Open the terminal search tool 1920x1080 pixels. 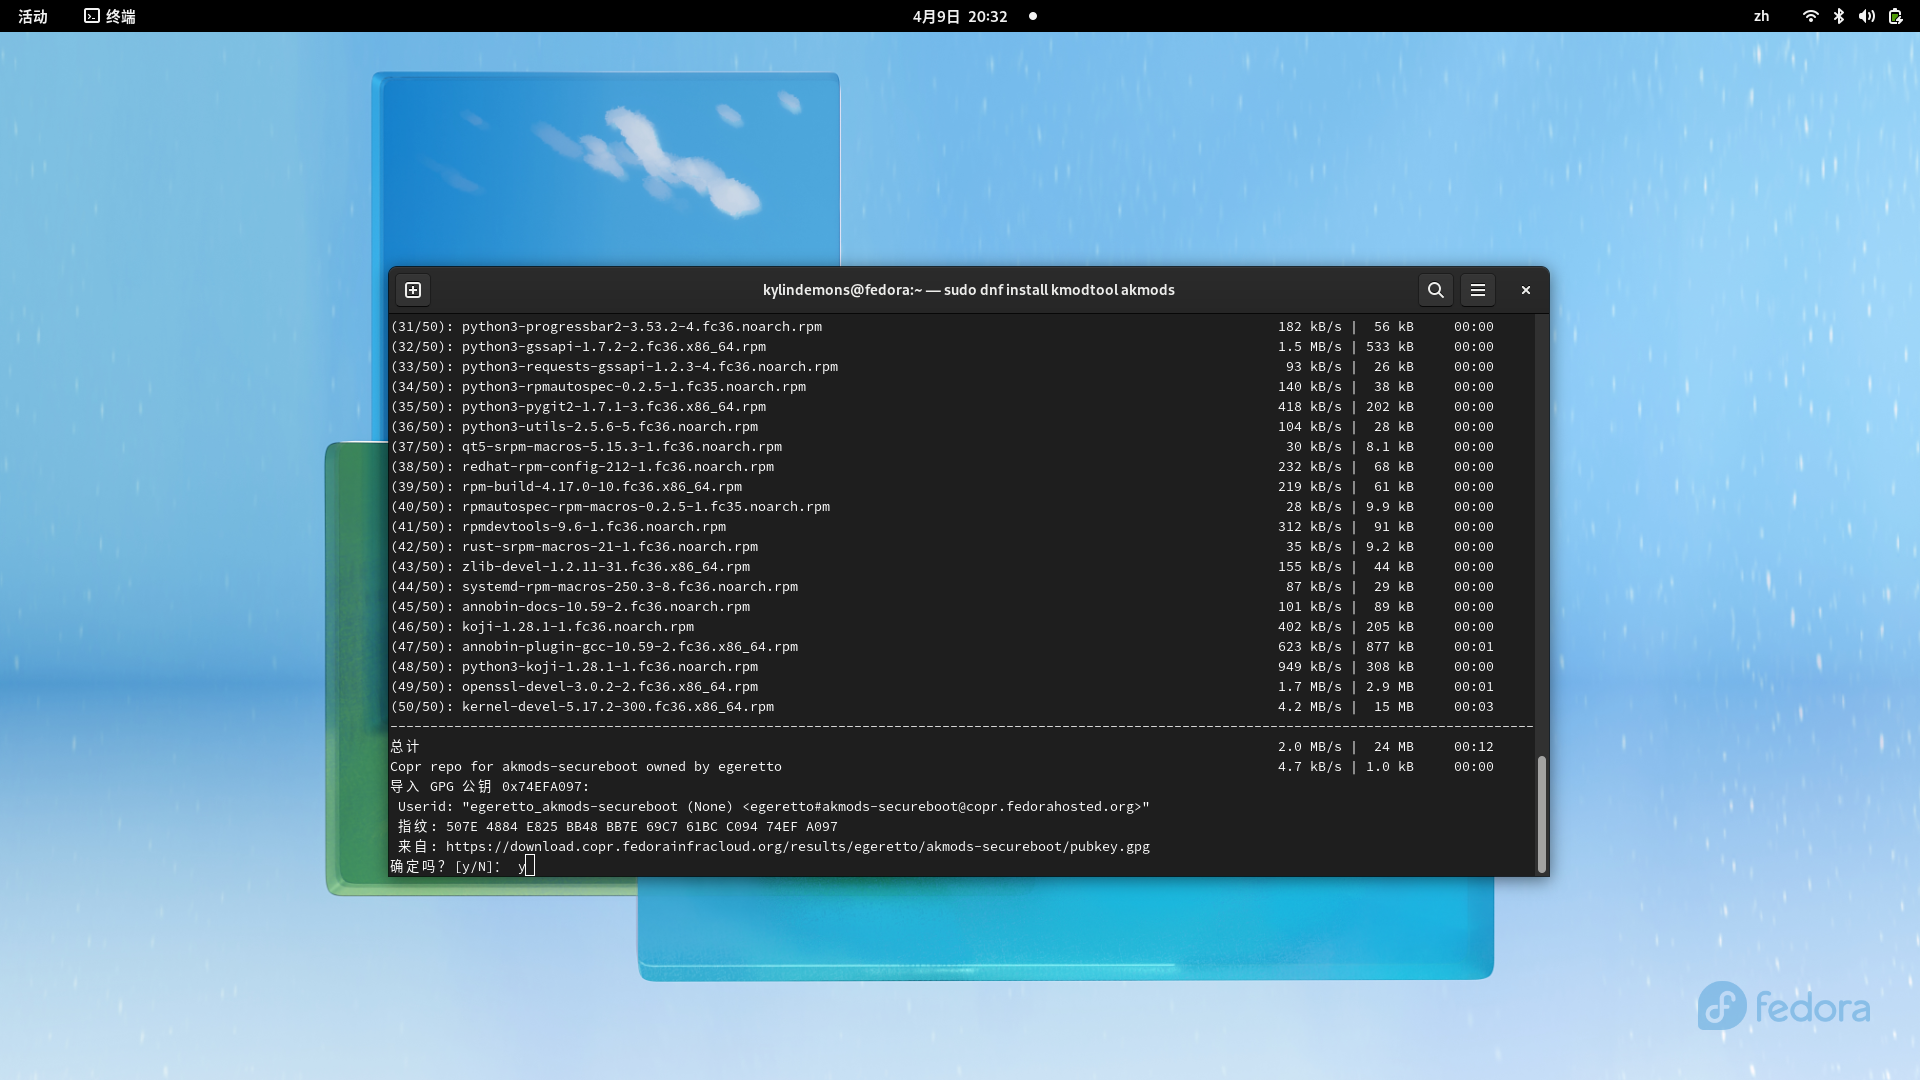pos(1435,290)
